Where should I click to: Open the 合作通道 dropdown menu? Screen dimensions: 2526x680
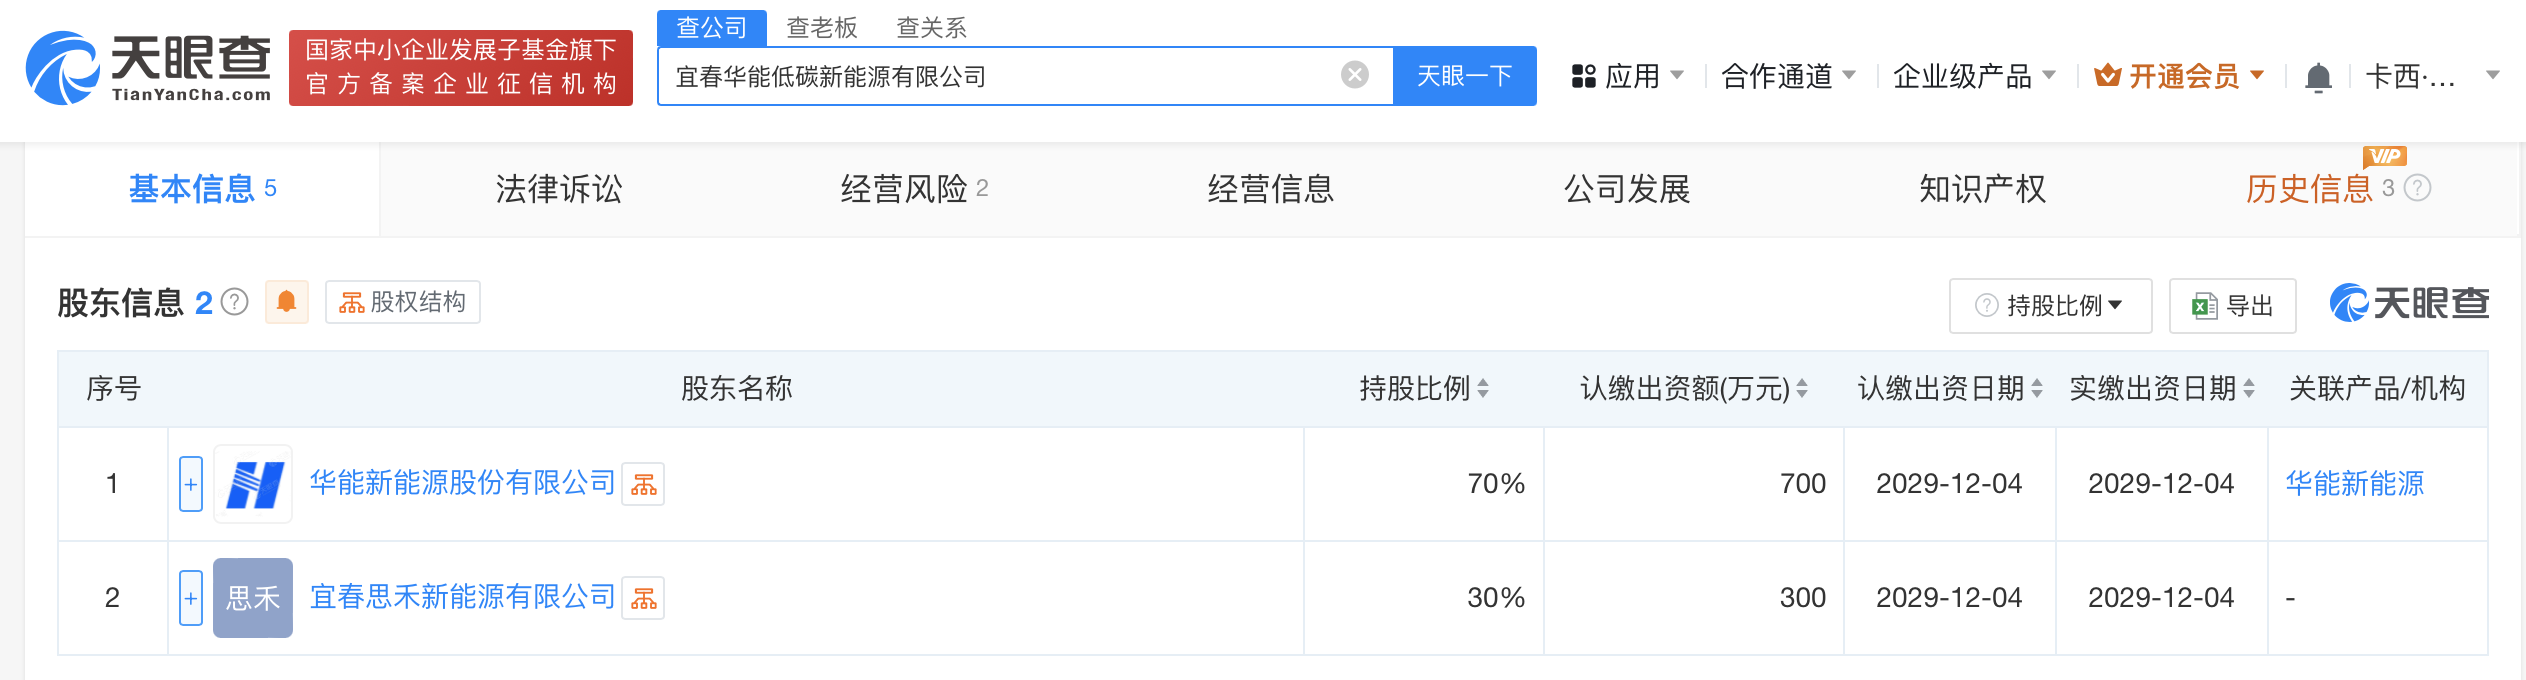click(x=1788, y=76)
